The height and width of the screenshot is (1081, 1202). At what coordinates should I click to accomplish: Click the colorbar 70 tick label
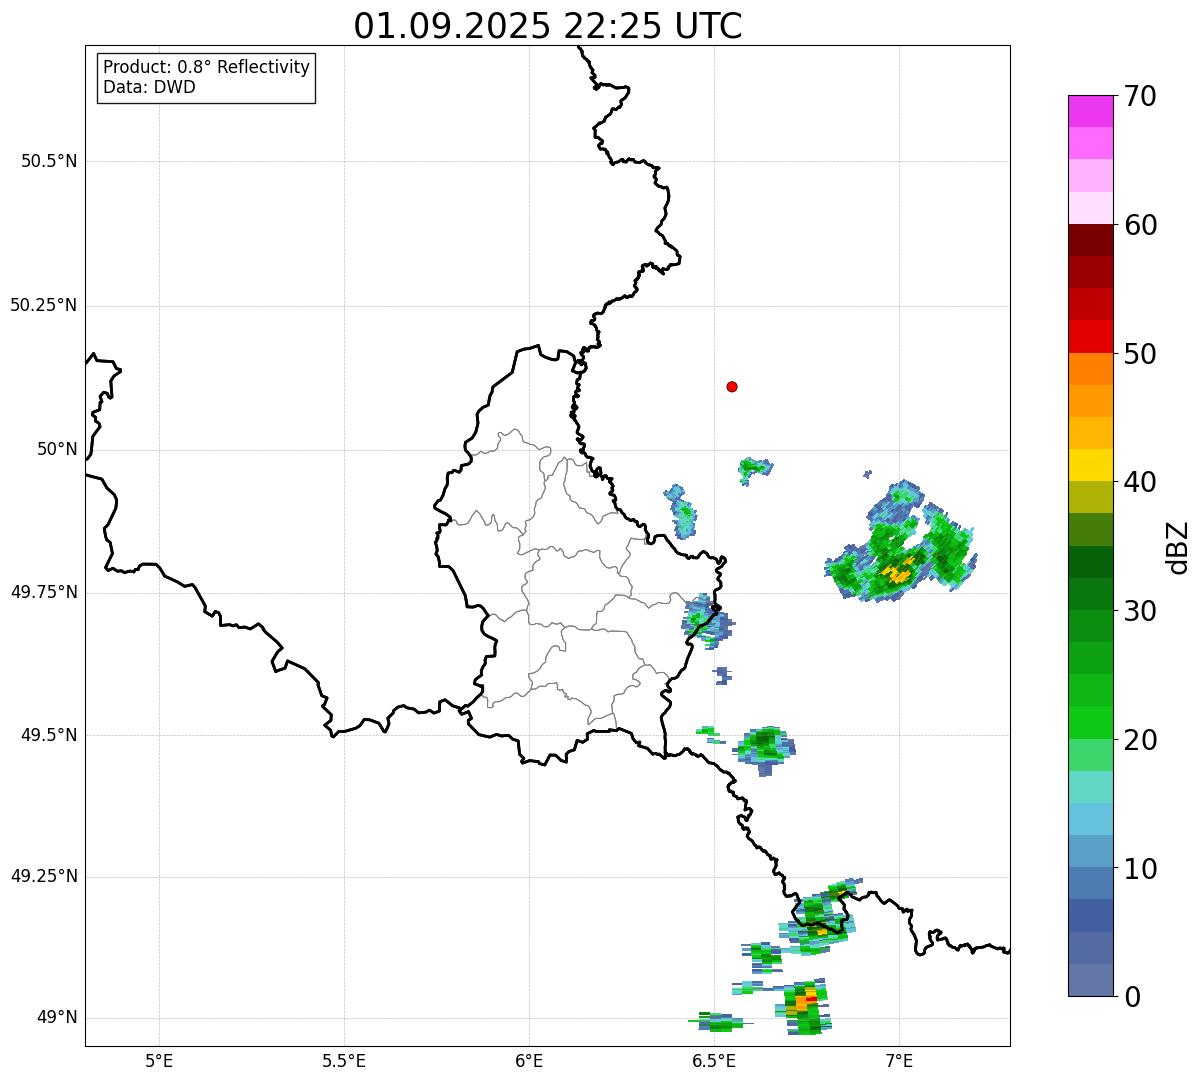tap(1140, 96)
